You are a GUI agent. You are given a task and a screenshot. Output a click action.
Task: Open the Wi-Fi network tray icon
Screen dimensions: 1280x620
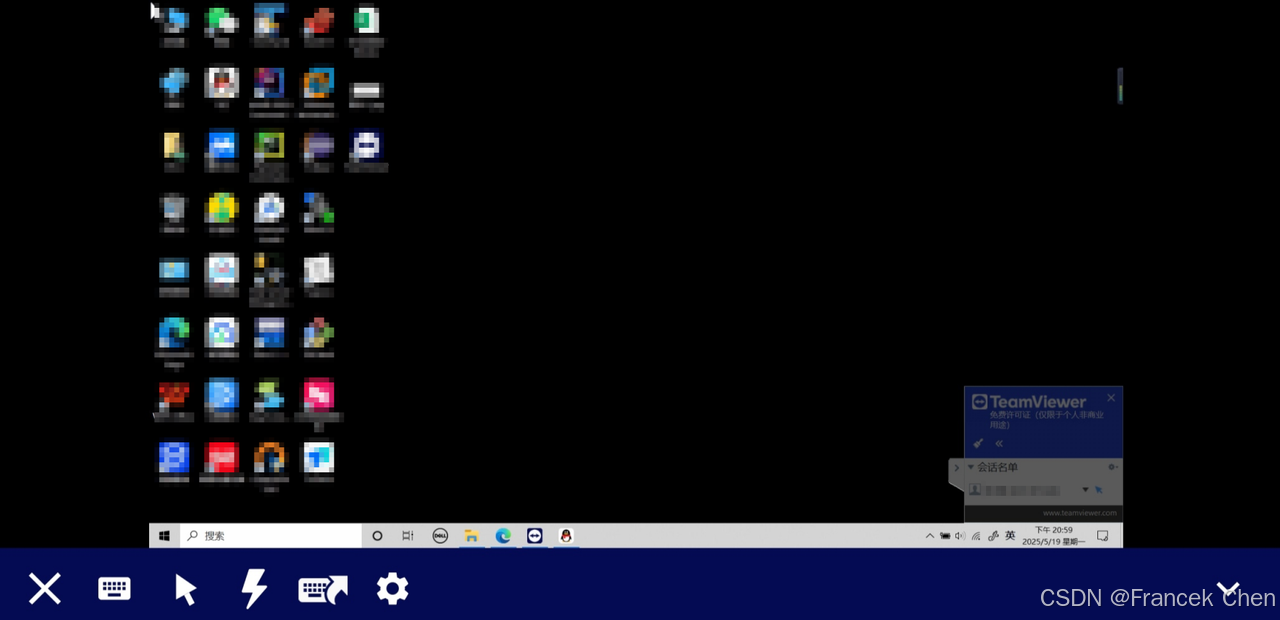pyautogui.click(x=976, y=536)
